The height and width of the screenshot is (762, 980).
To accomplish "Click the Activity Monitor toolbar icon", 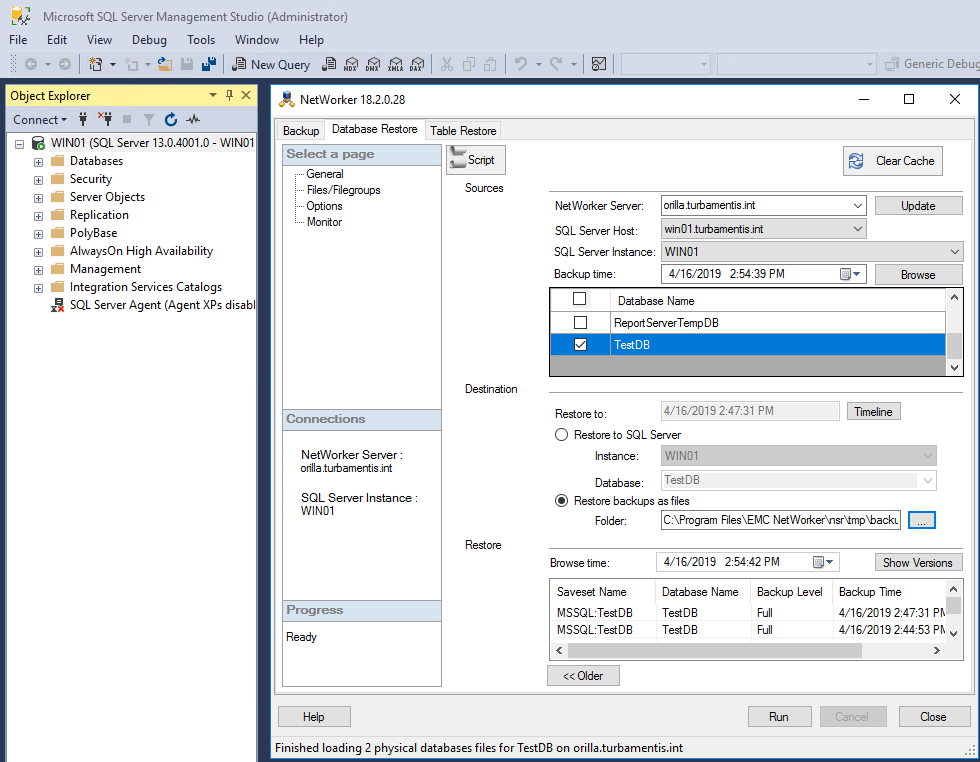I will pyautogui.click(x=599, y=64).
